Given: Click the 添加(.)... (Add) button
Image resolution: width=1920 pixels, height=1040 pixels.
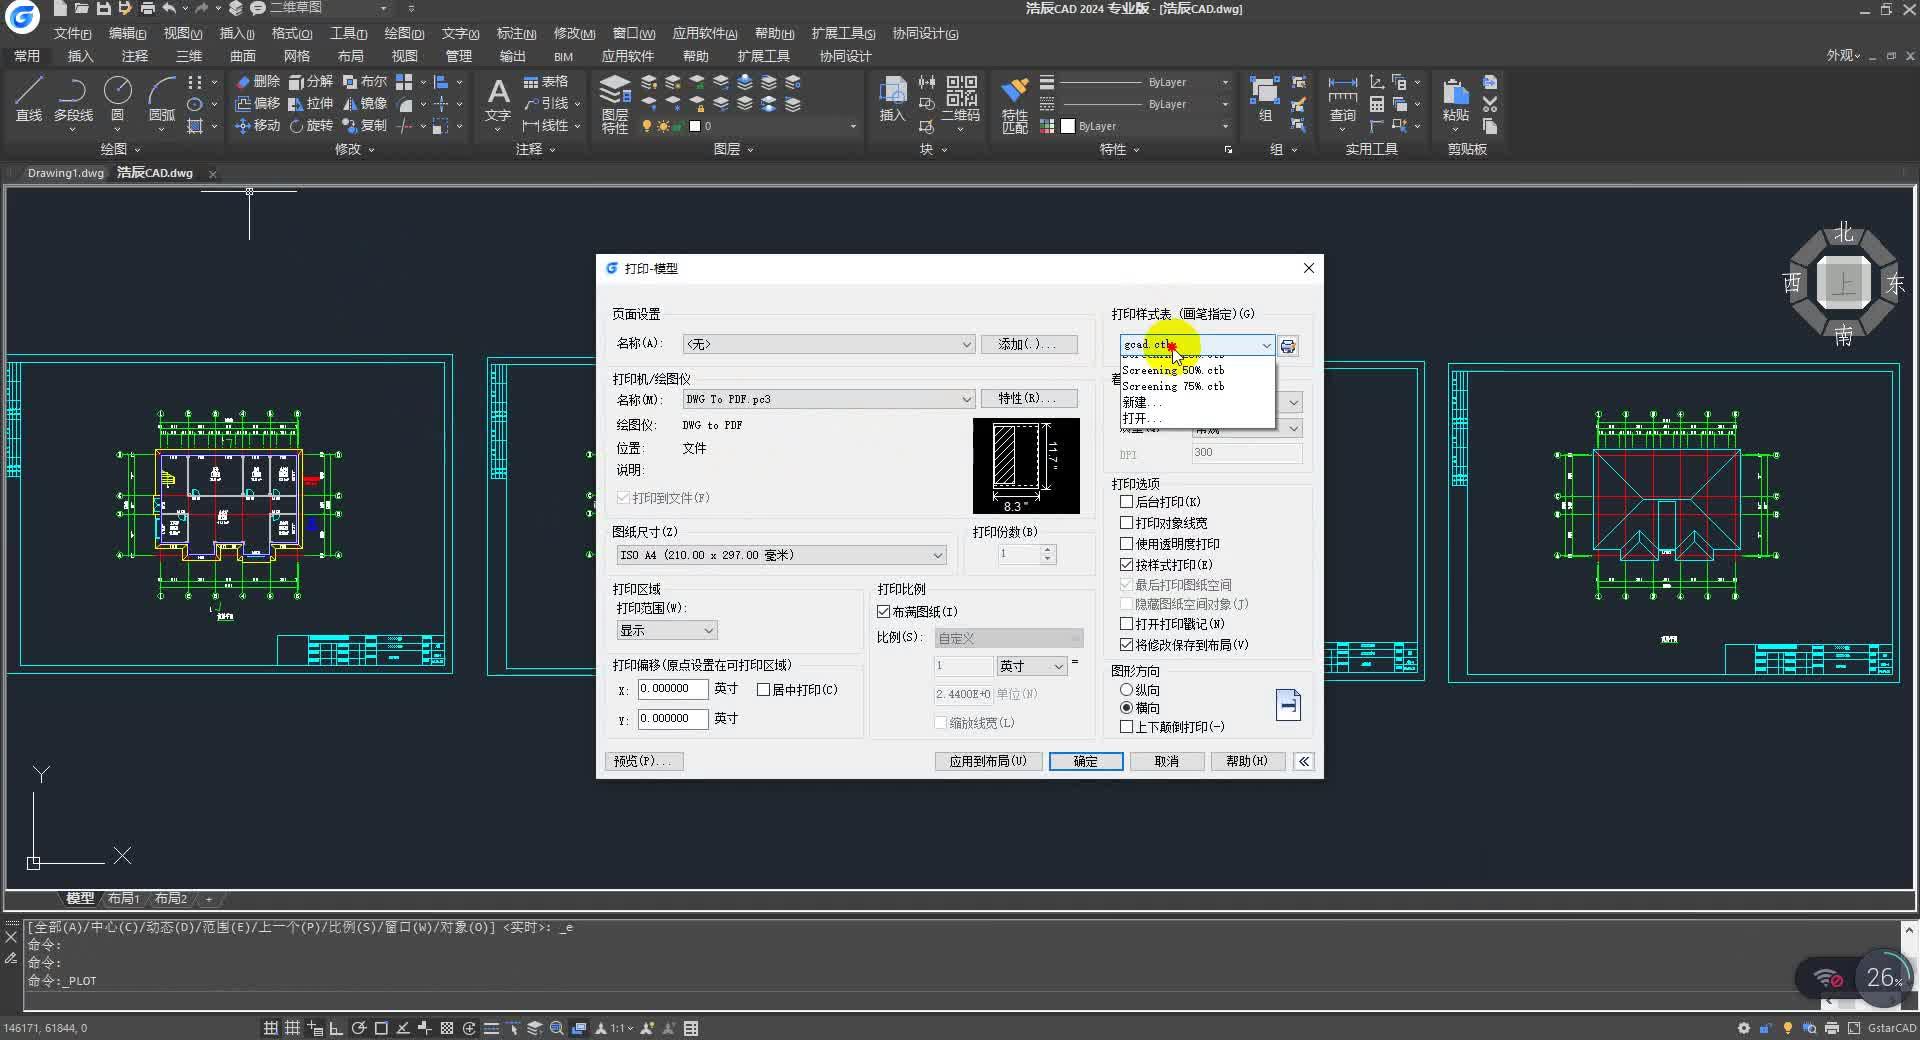Looking at the screenshot, I should 1029,344.
